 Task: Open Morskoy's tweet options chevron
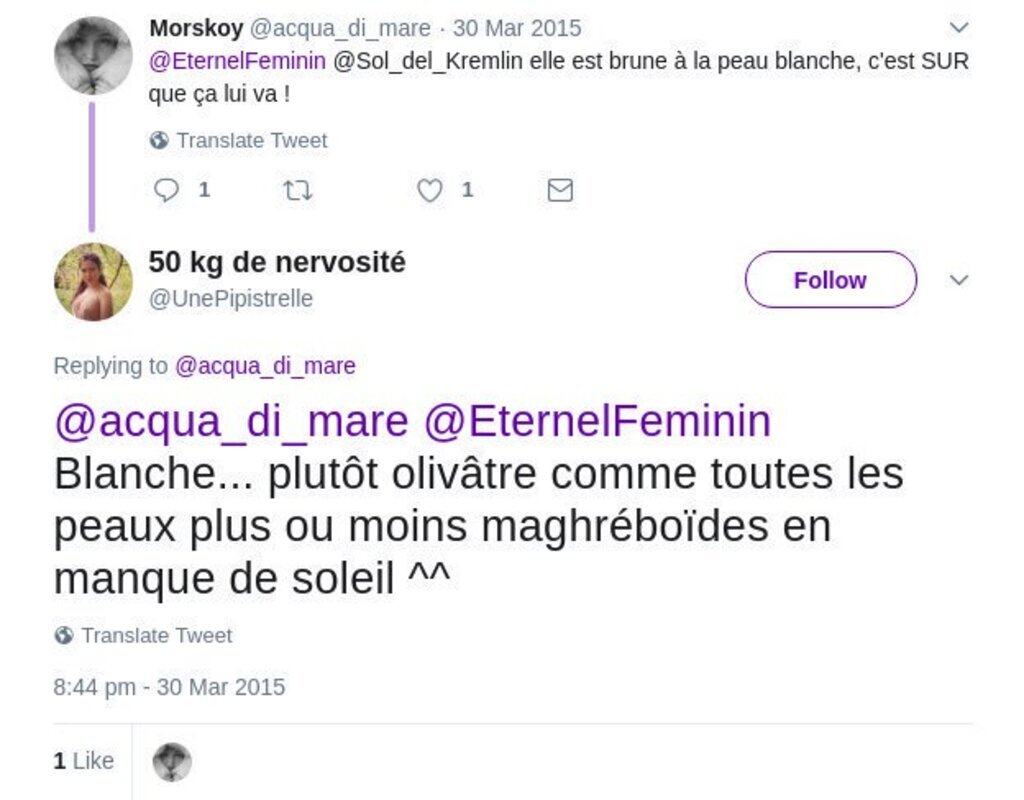click(959, 27)
